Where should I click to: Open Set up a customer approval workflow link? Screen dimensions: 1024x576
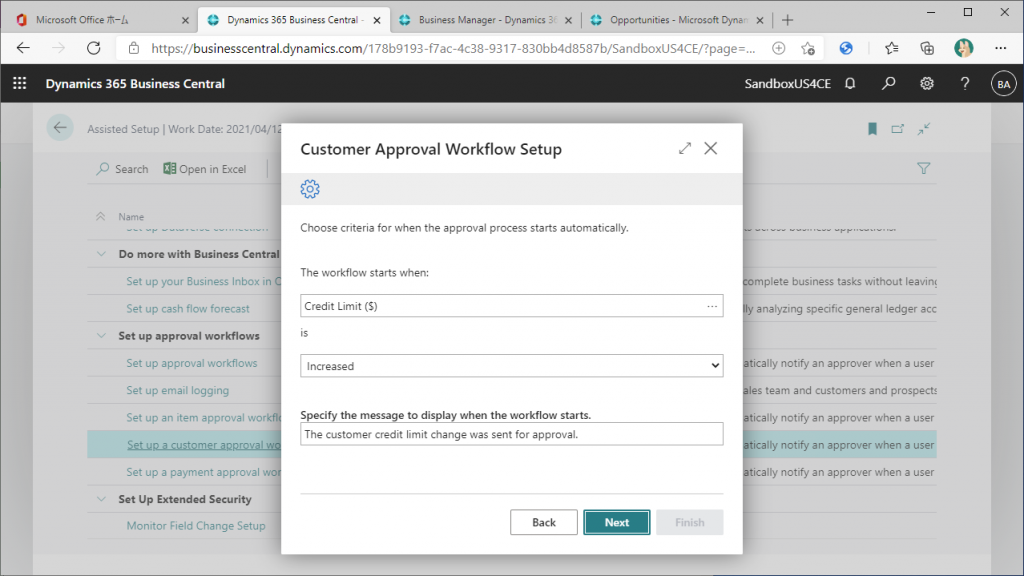point(204,445)
